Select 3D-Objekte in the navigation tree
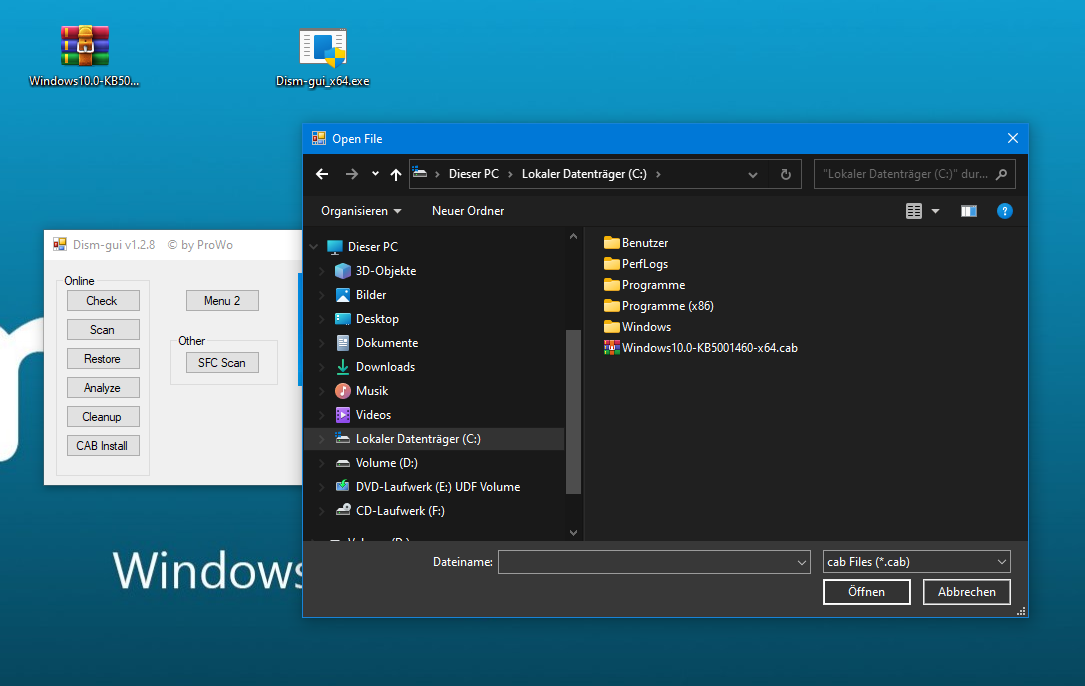Viewport: 1085px width, 686px height. click(x=385, y=271)
